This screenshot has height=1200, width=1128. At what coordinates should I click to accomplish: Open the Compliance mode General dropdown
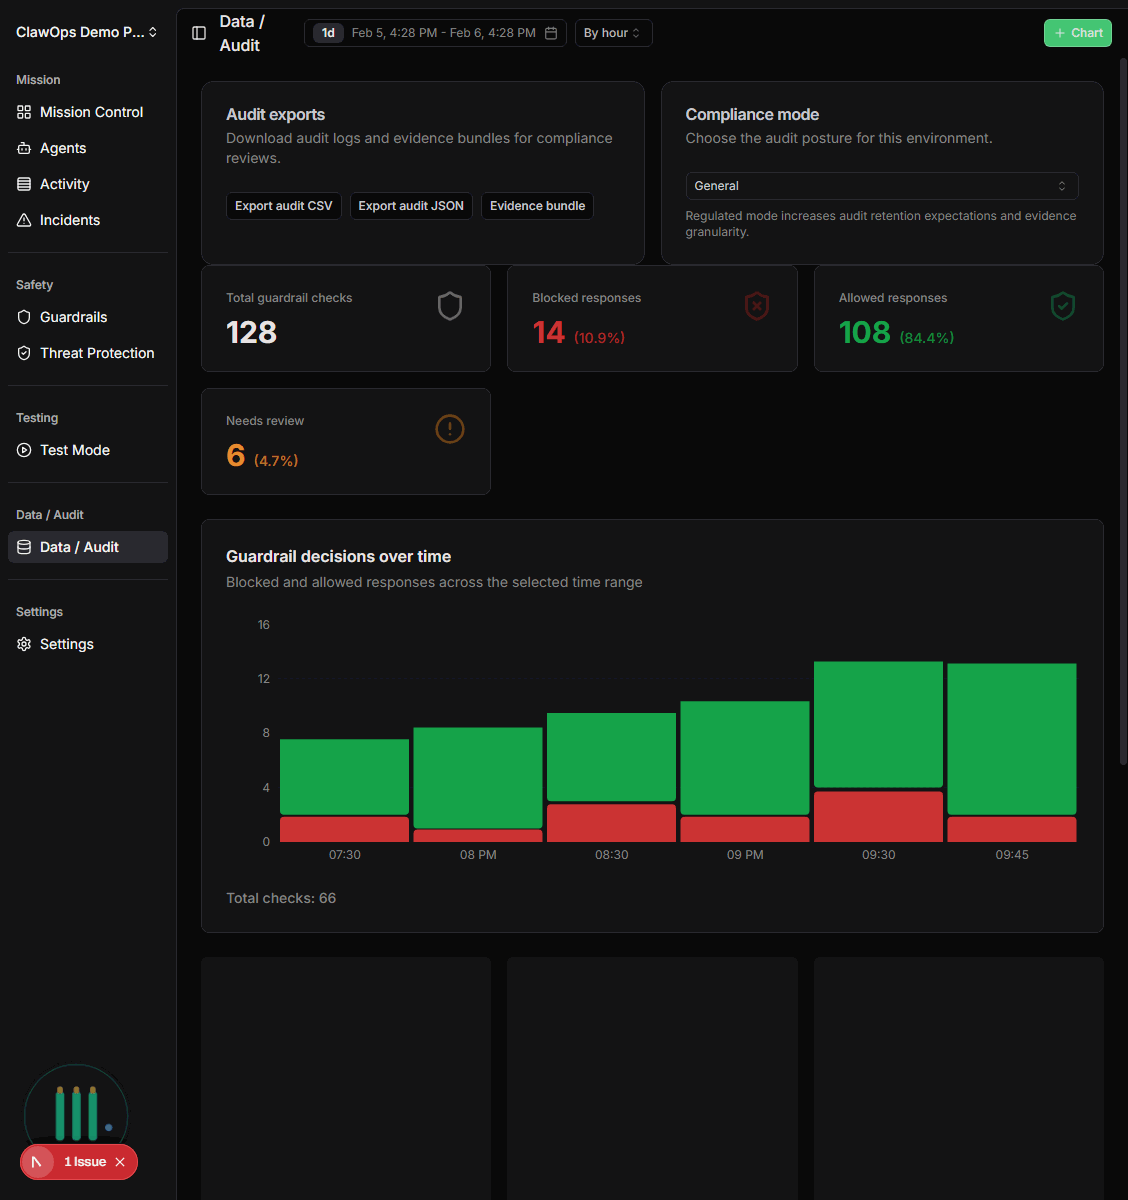tap(881, 185)
